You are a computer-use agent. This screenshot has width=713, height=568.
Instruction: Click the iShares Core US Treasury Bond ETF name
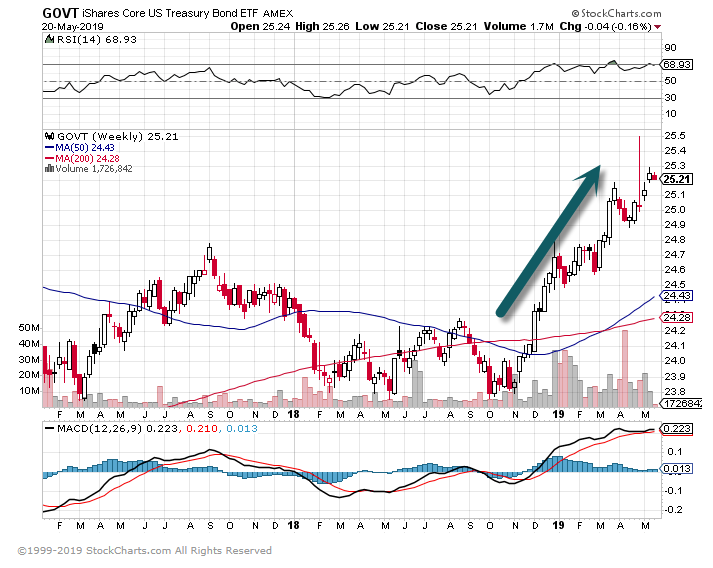[171, 13]
